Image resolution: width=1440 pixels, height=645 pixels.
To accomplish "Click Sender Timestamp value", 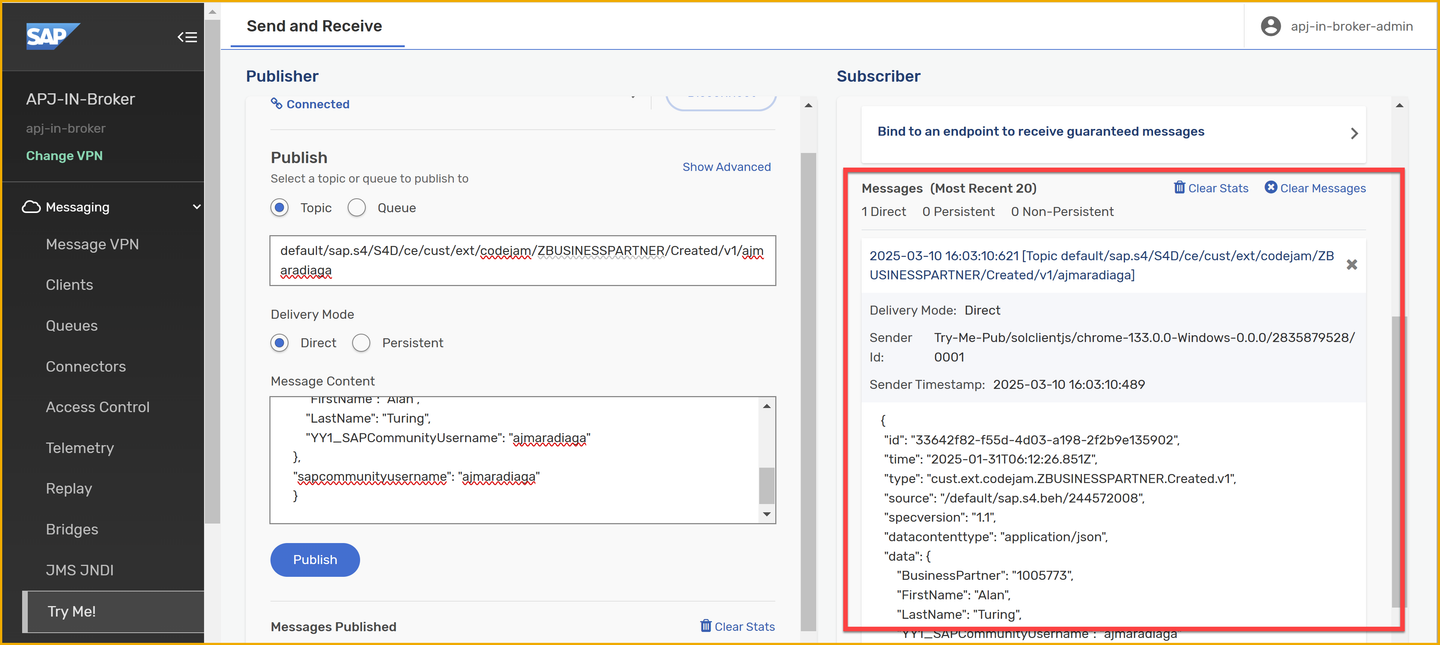I will tap(1069, 384).
